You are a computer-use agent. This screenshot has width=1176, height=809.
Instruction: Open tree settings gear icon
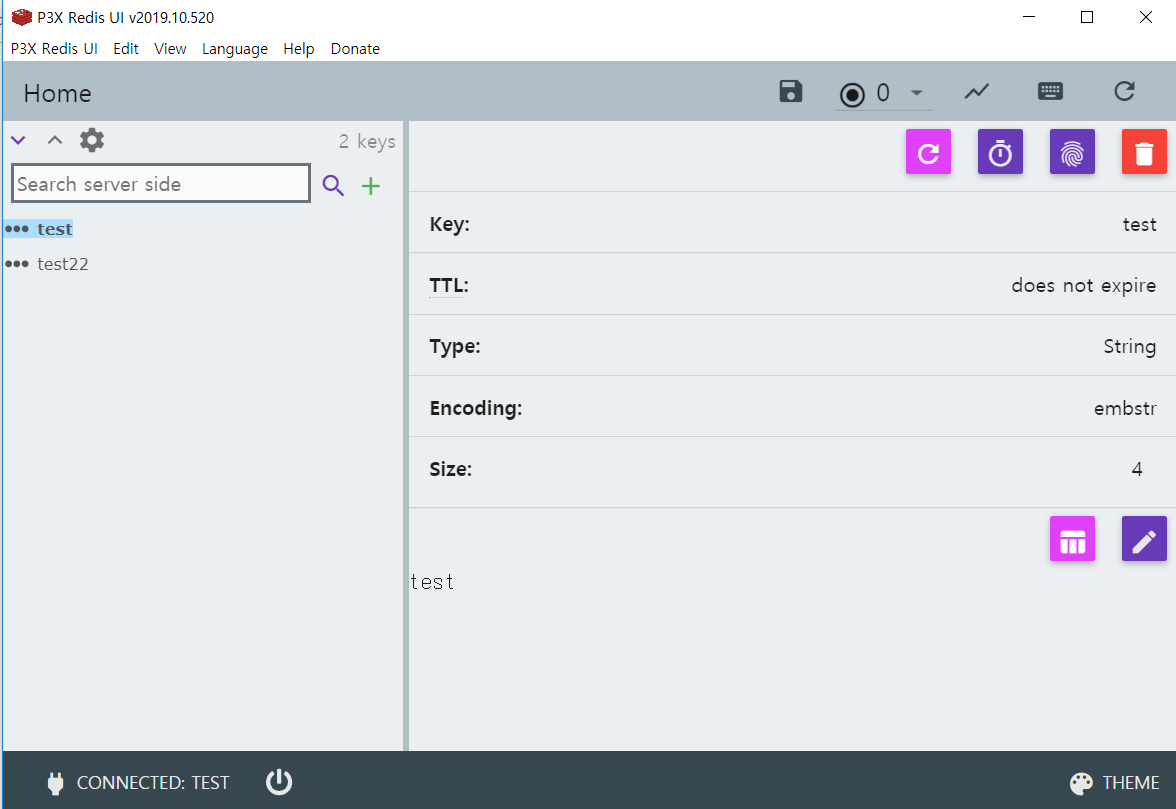(92, 140)
